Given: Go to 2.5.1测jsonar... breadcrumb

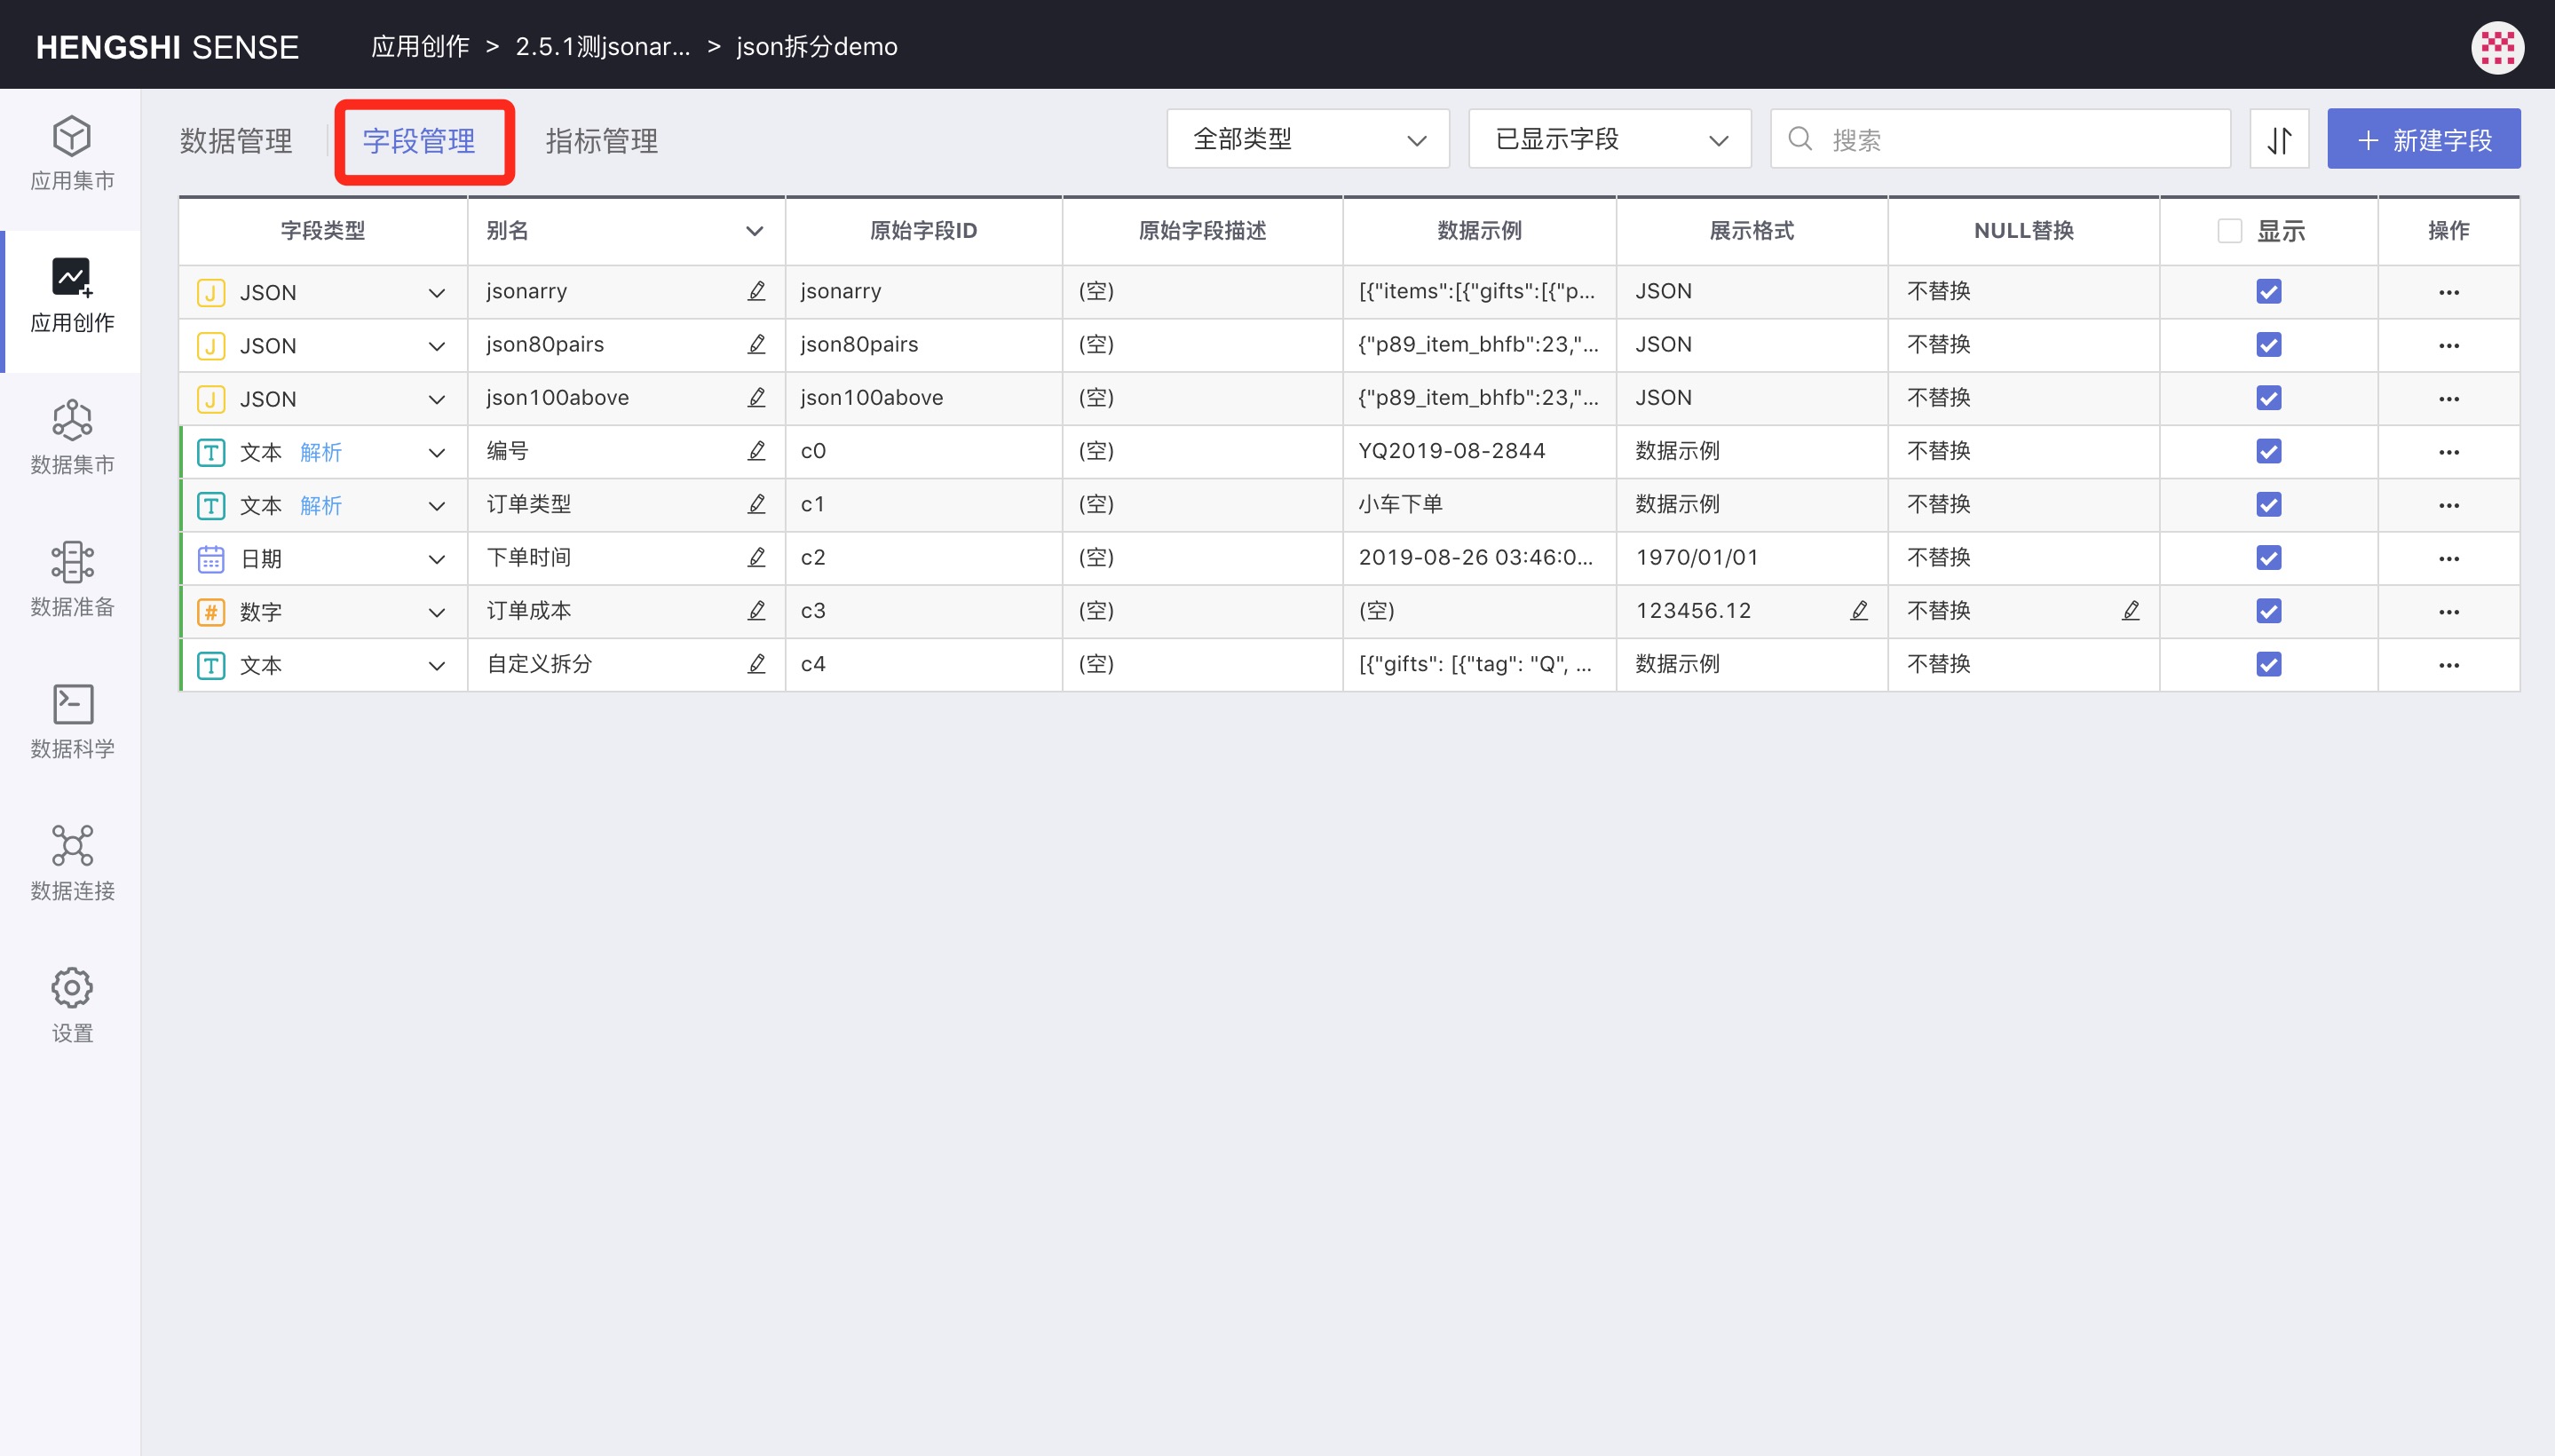Looking at the screenshot, I should [x=603, y=47].
